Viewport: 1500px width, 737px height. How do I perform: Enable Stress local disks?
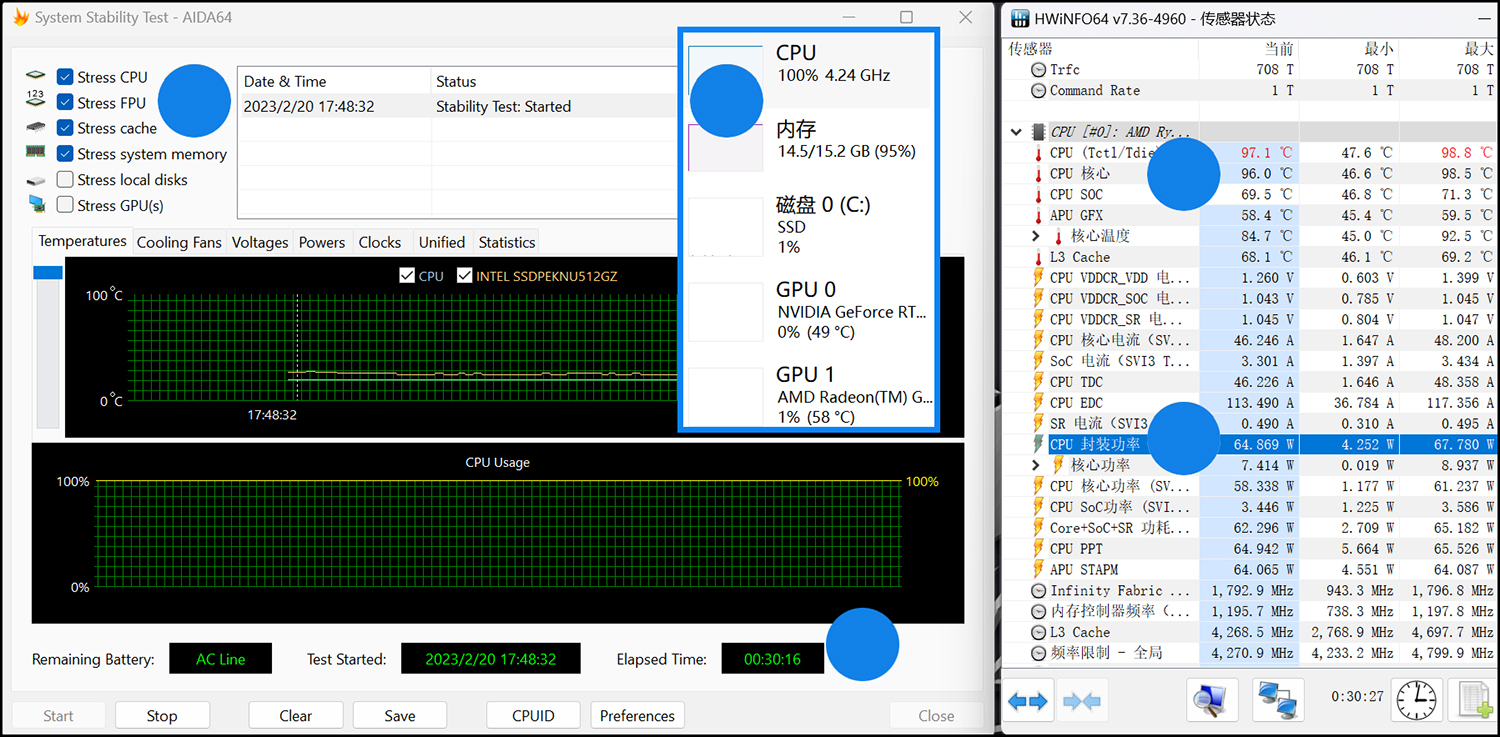[65, 180]
